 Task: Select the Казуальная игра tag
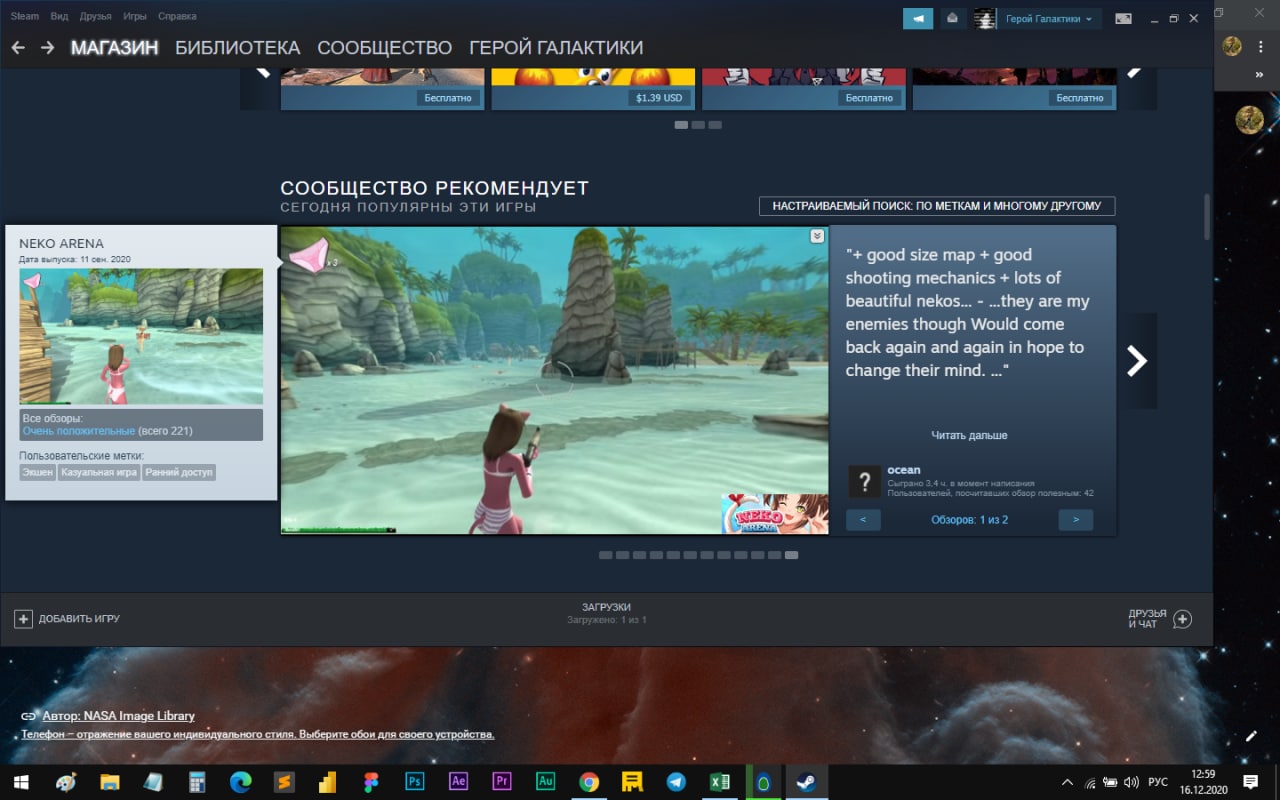pos(98,472)
